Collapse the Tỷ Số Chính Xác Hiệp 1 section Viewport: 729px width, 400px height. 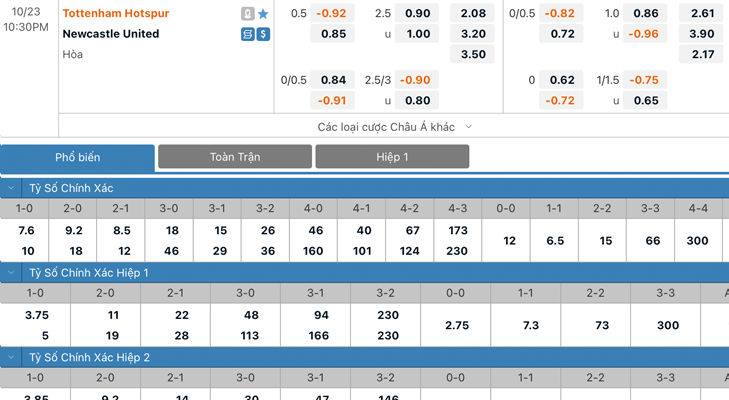click(x=11, y=273)
